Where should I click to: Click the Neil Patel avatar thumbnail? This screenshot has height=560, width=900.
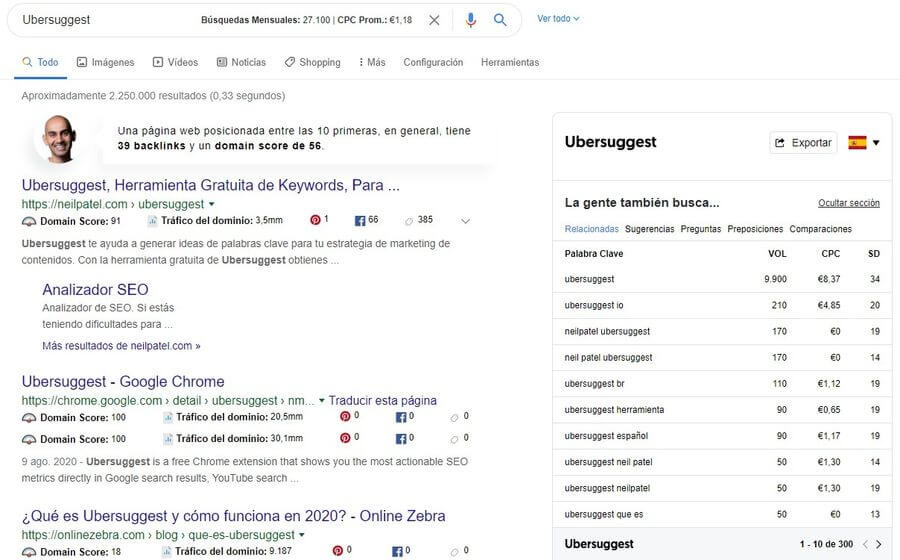click(58, 138)
